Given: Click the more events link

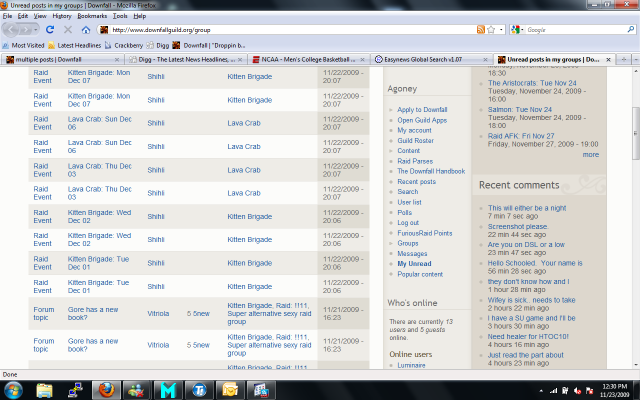Looking at the screenshot, I should pyautogui.click(x=591, y=155).
